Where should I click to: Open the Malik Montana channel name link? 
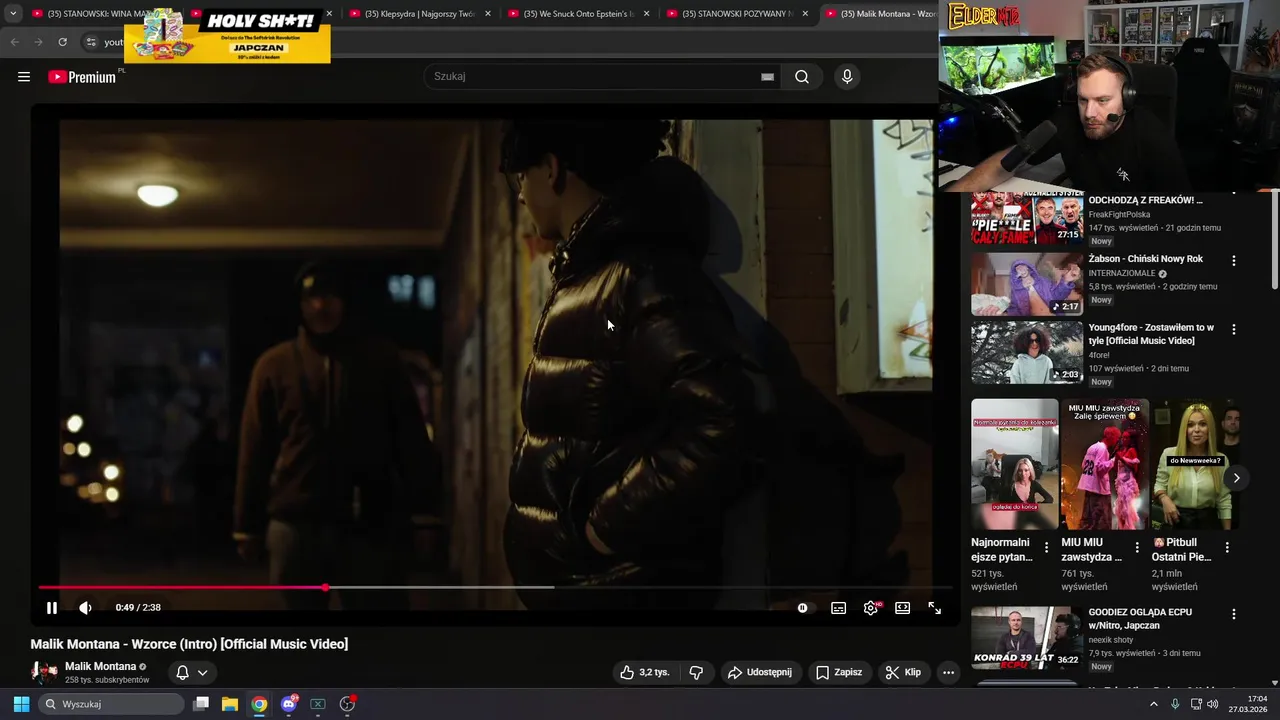coord(100,666)
